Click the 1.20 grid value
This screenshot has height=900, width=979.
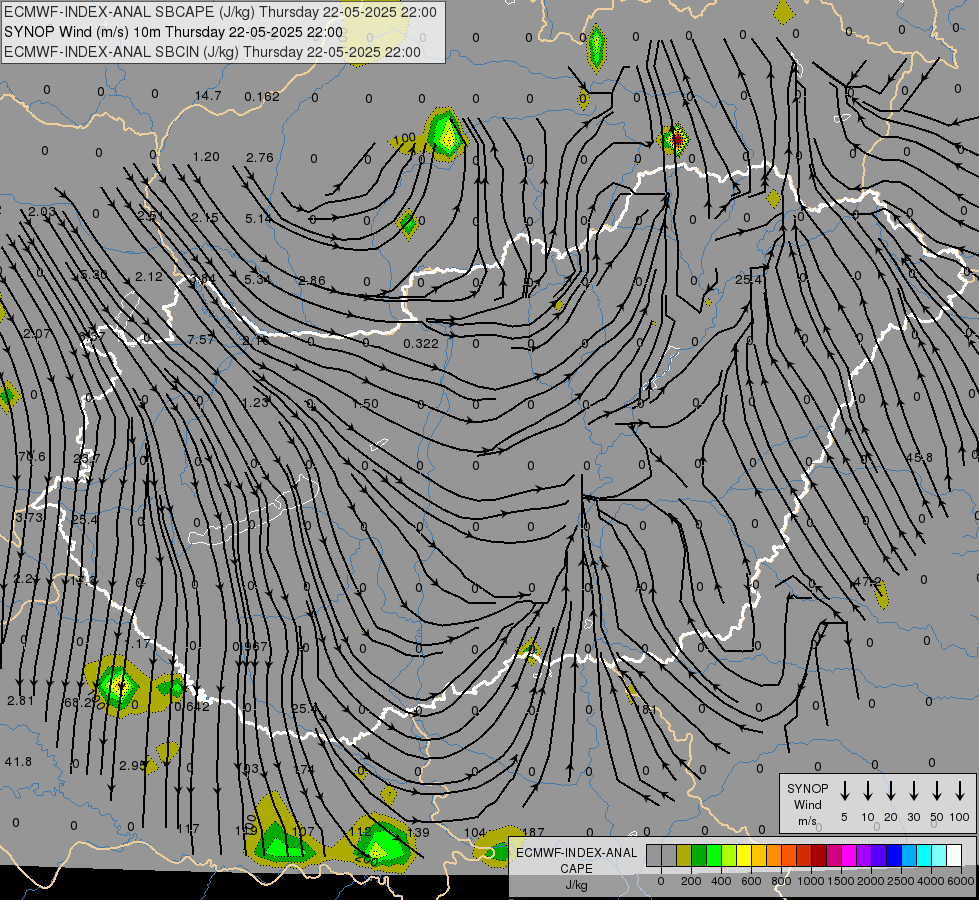point(206,156)
